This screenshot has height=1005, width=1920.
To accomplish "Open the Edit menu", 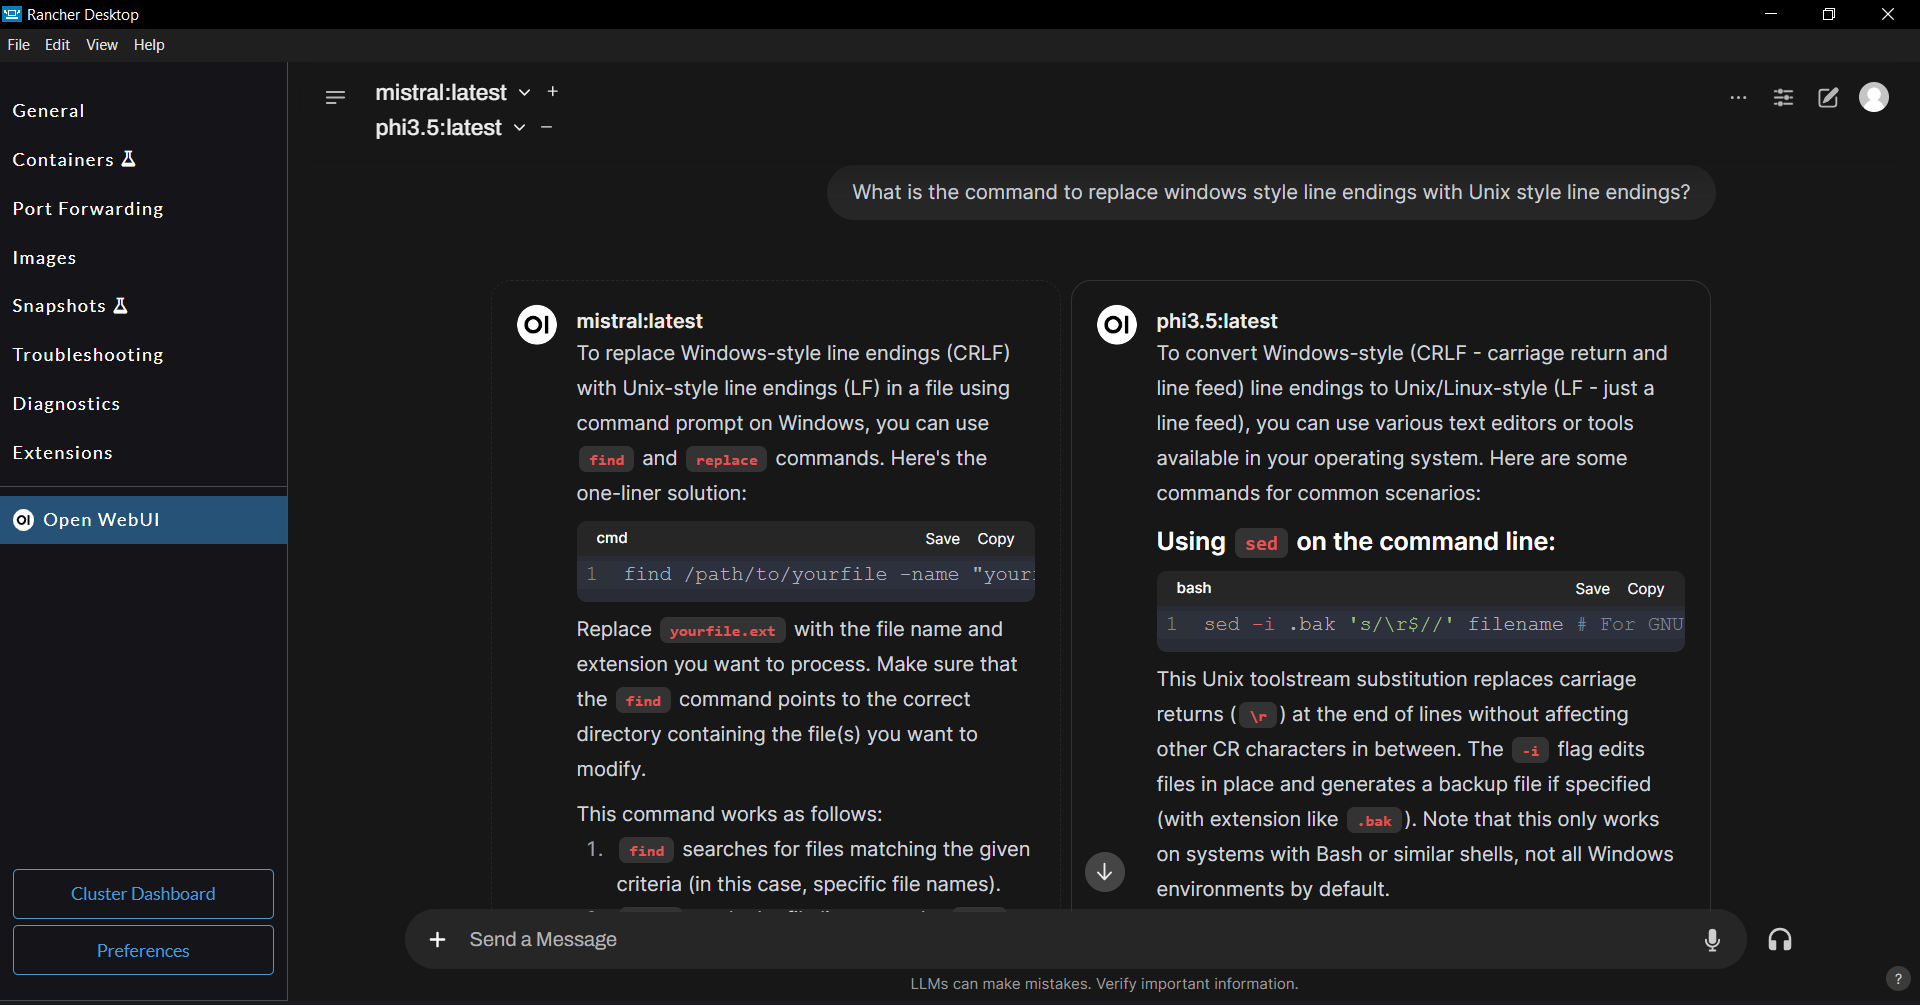I will pyautogui.click(x=57, y=45).
